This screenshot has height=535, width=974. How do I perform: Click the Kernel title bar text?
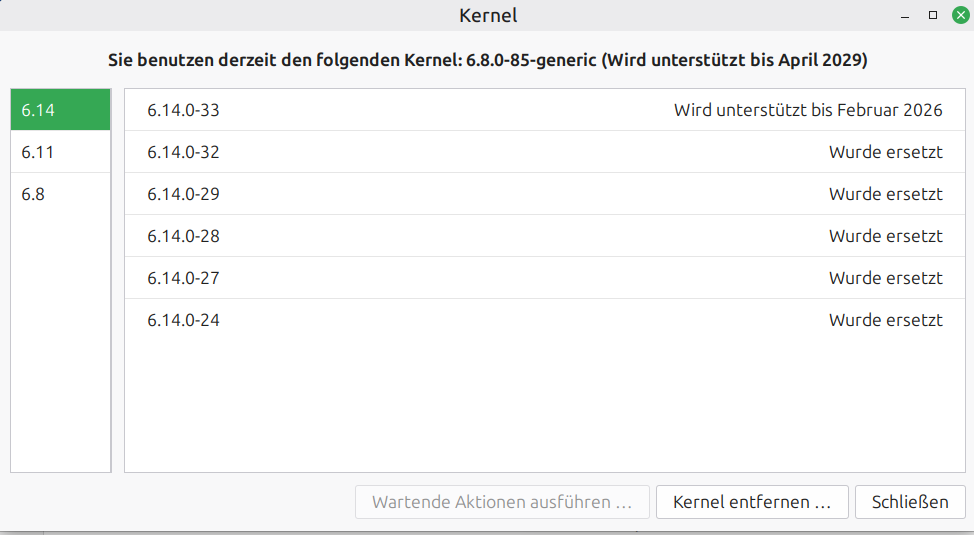click(x=487, y=15)
